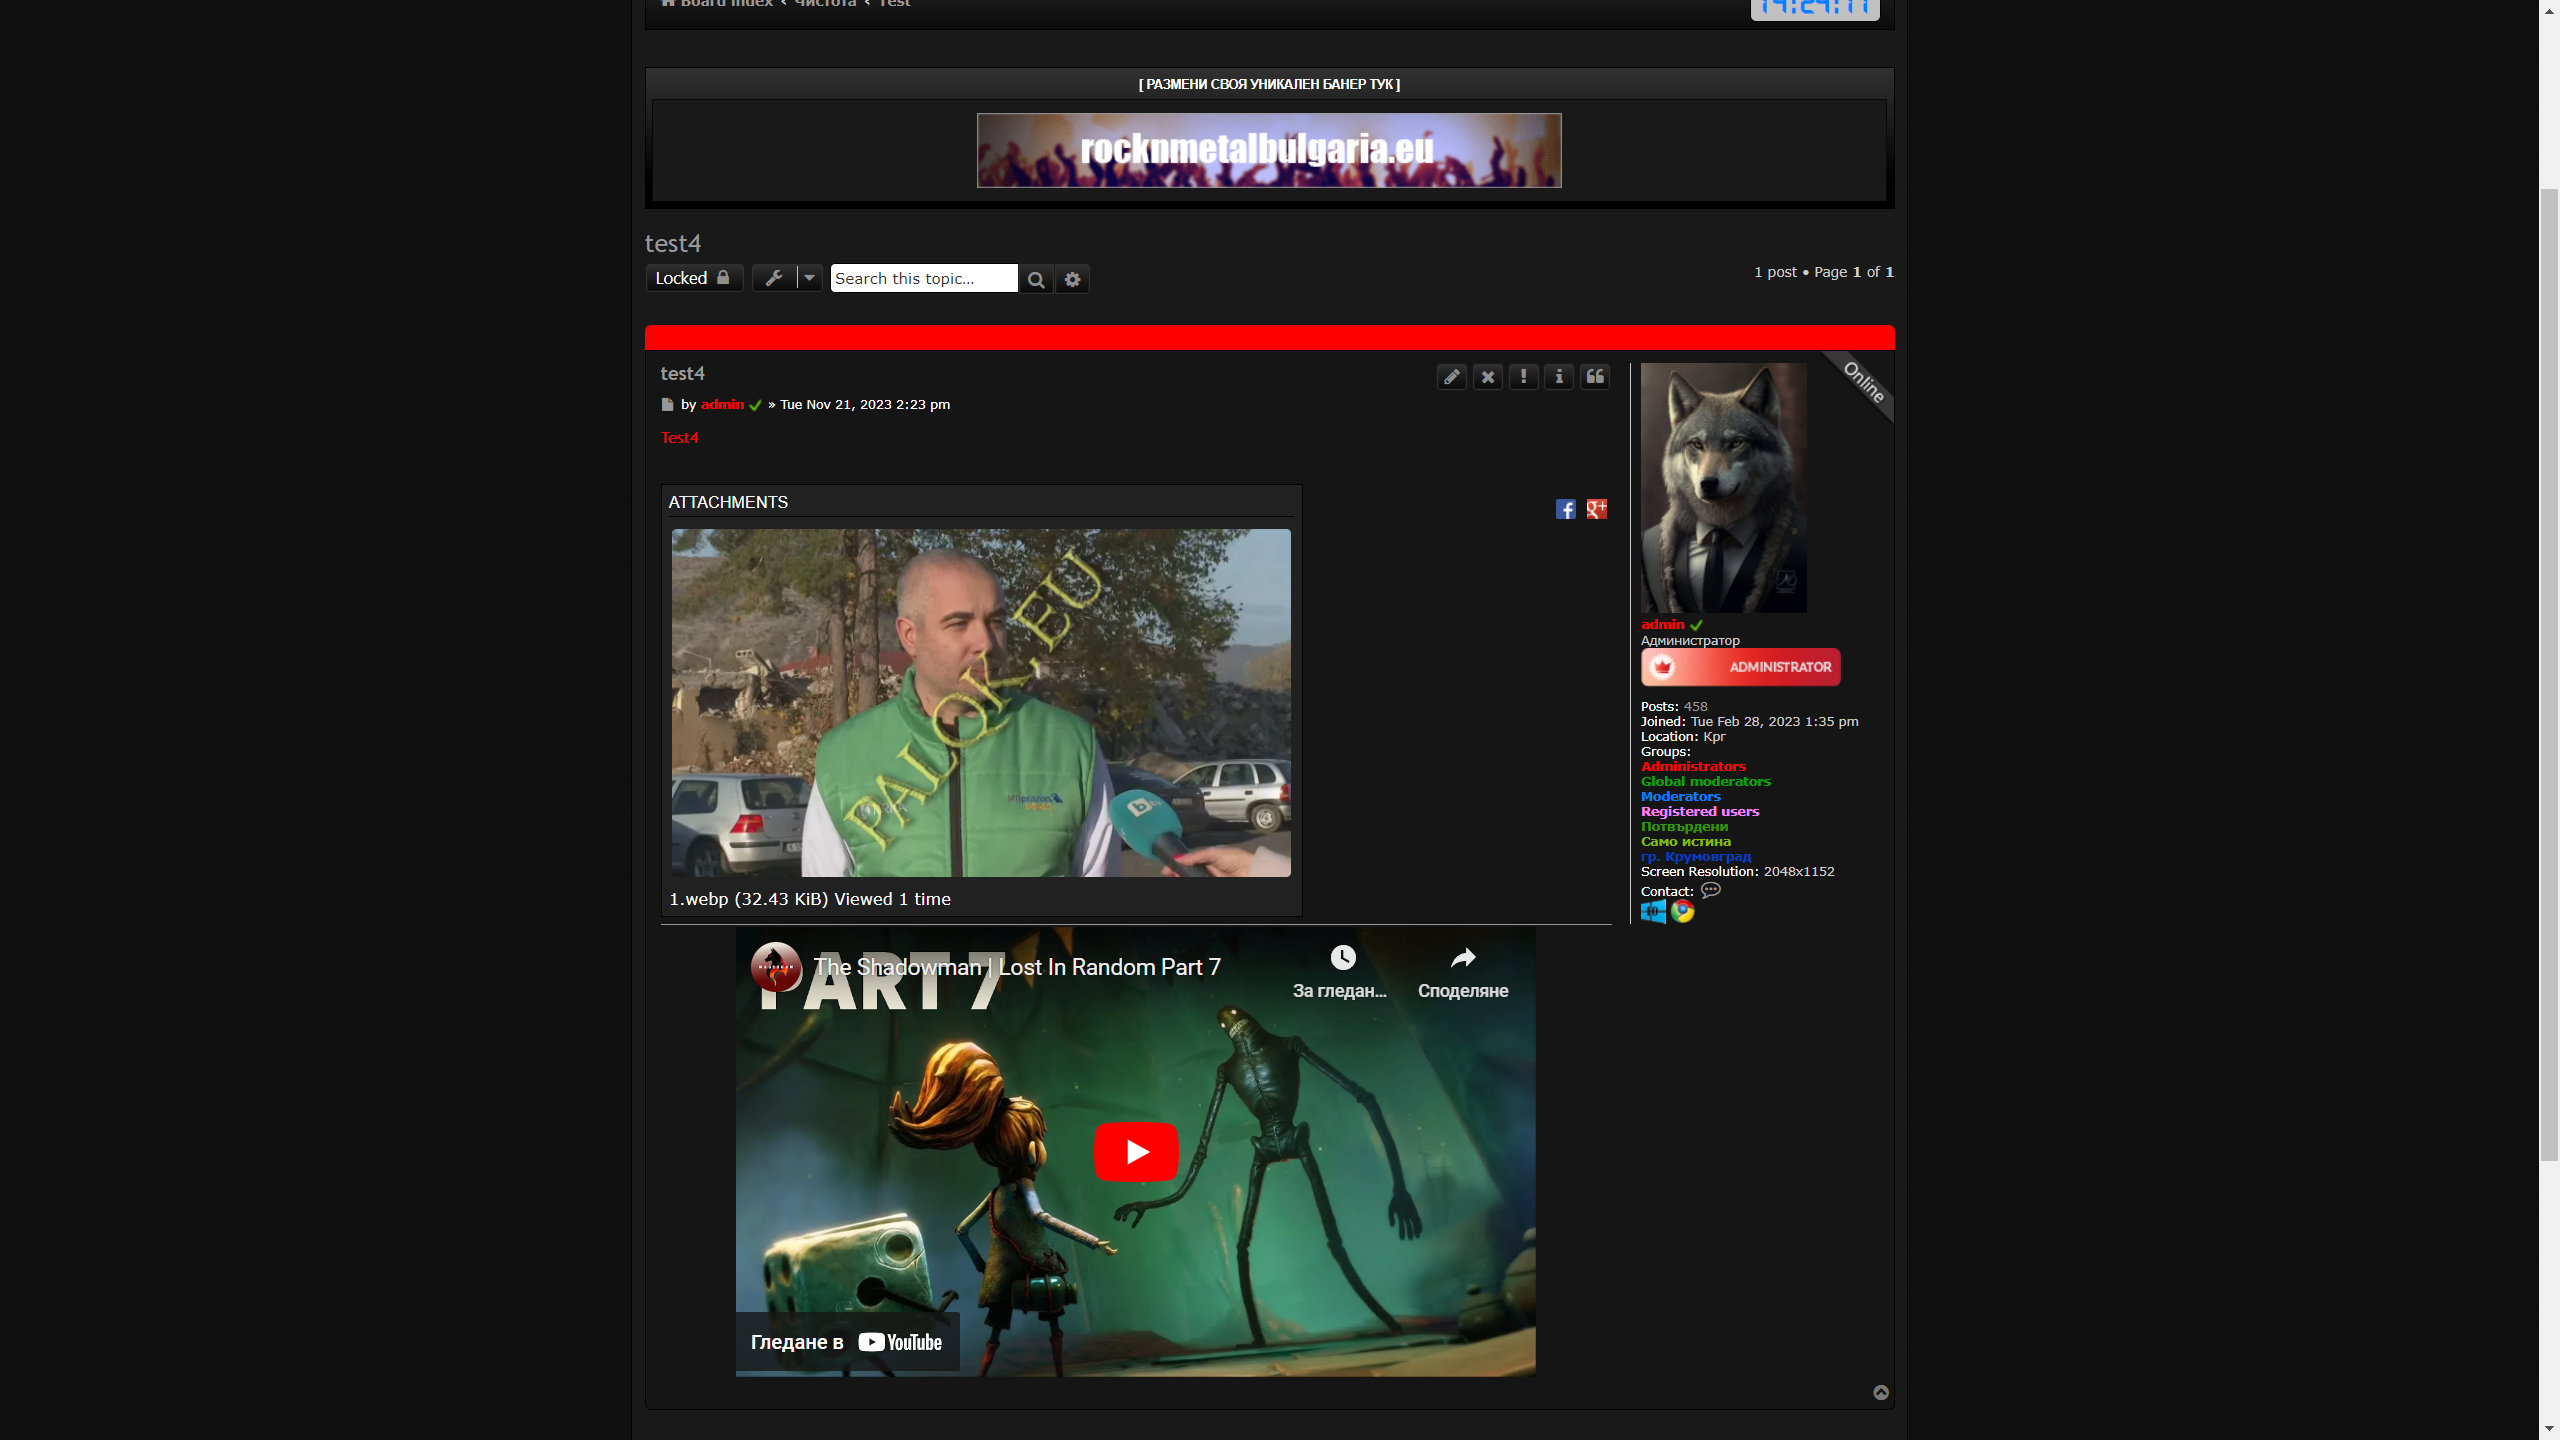Click the contact speech bubble icon

[x=1711, y=890]
